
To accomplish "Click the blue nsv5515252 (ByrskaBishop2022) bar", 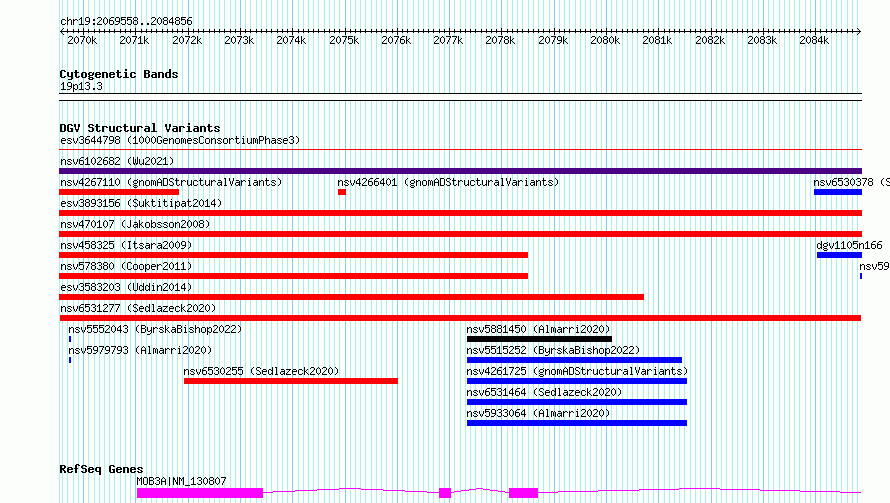I will coord(574,360).
